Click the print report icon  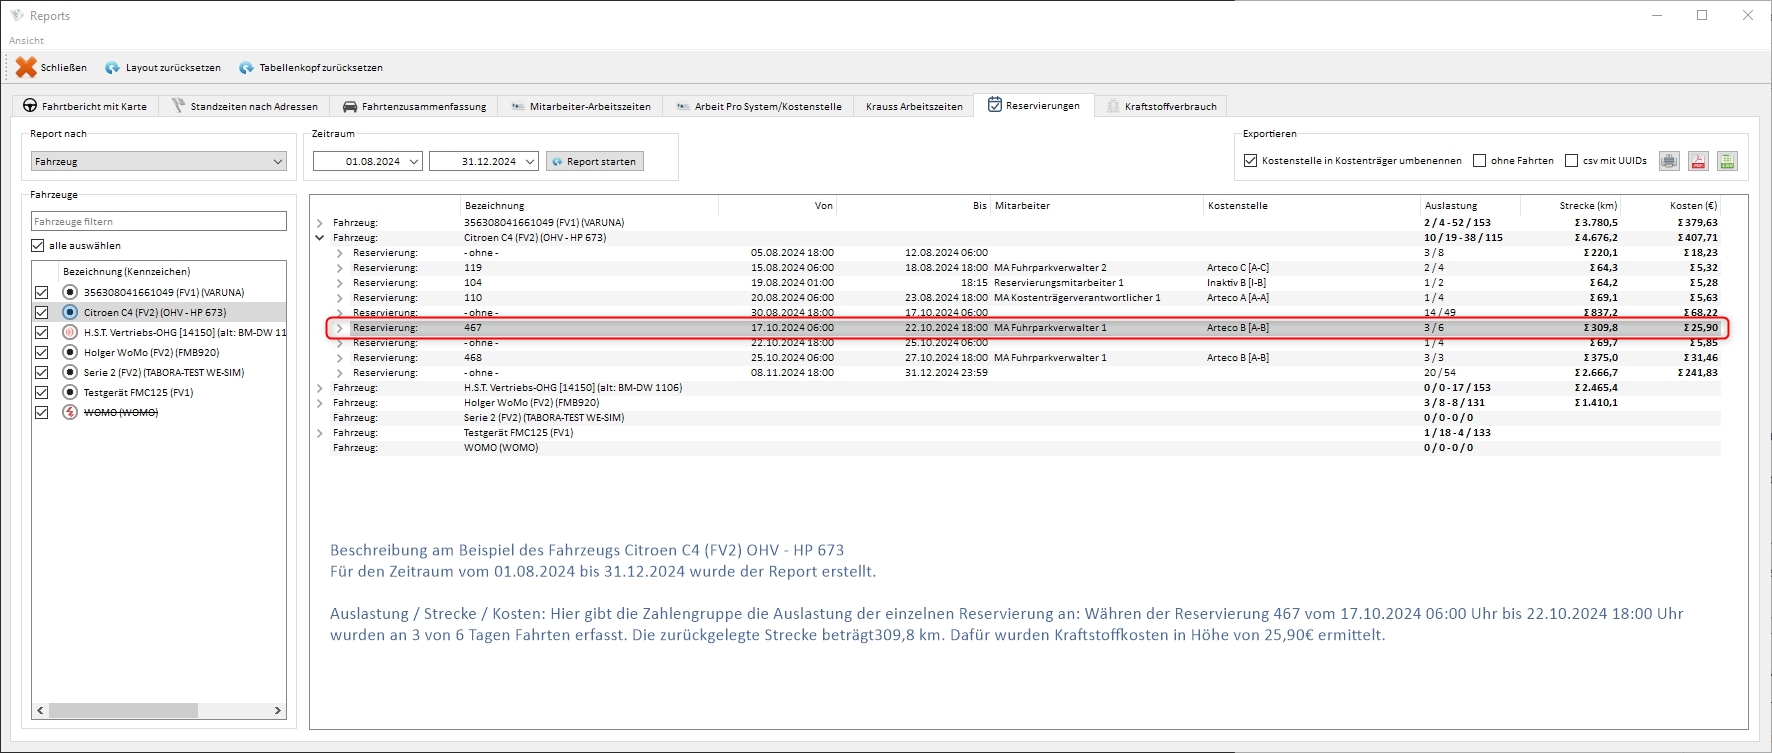coord(1669,161)
